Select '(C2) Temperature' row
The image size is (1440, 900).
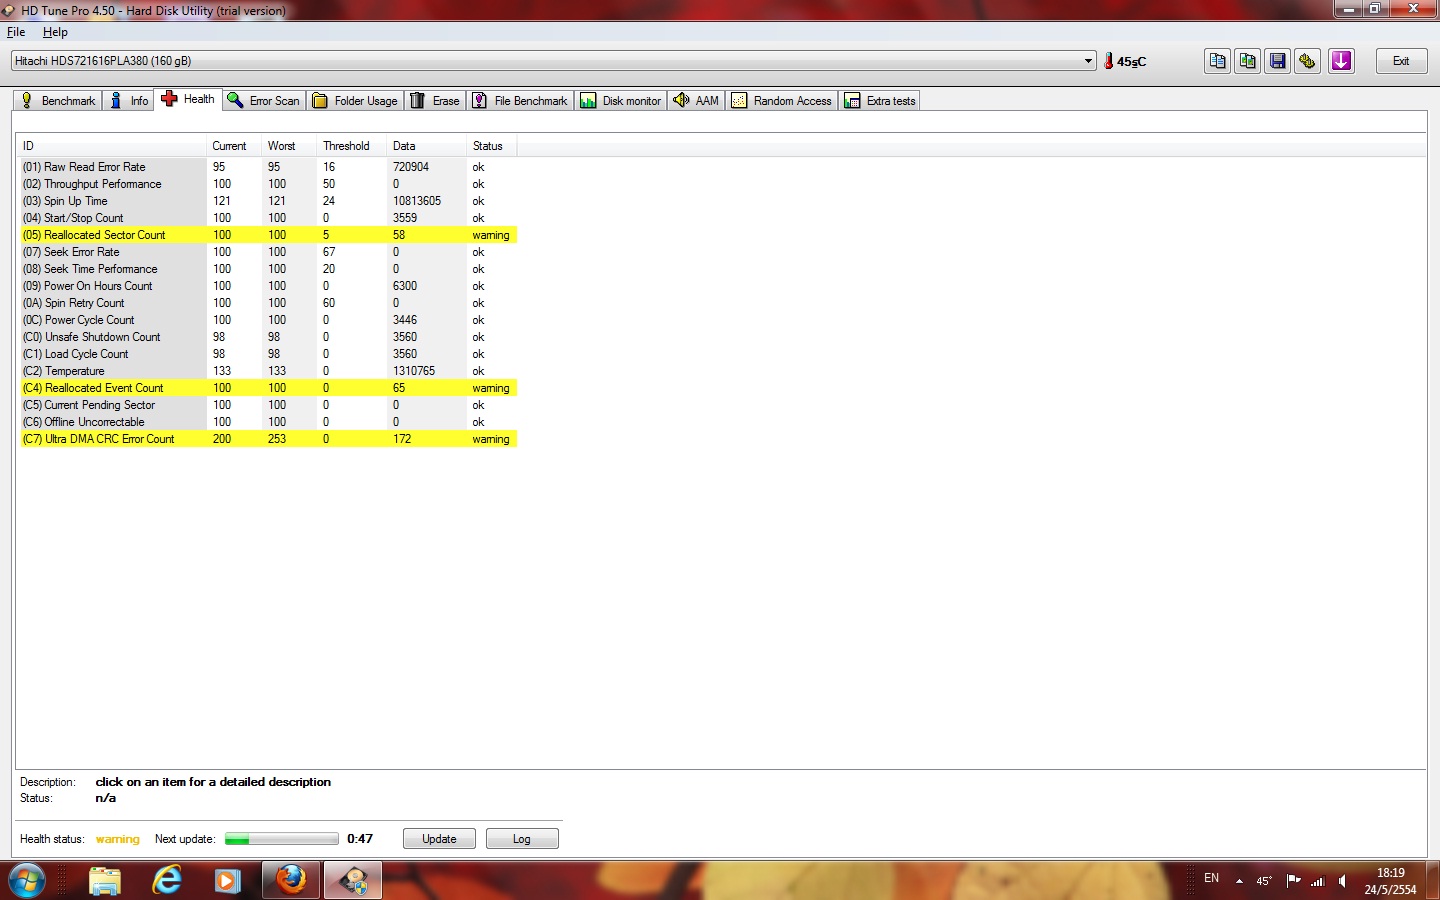[x=268, y=371]
